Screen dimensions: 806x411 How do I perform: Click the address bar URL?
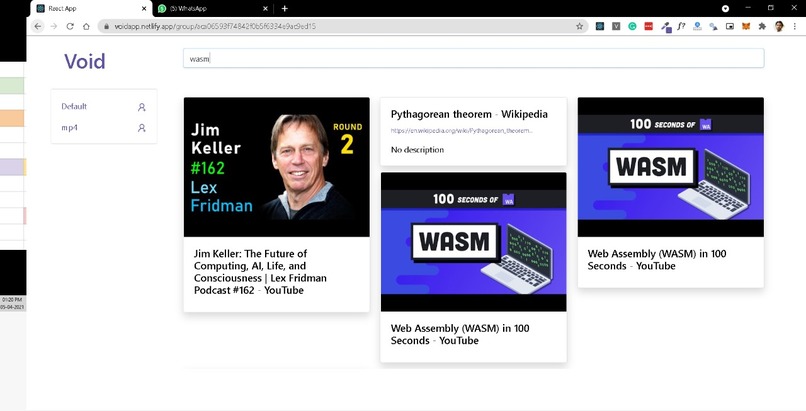pyautogui.click(x=214, y=26)
